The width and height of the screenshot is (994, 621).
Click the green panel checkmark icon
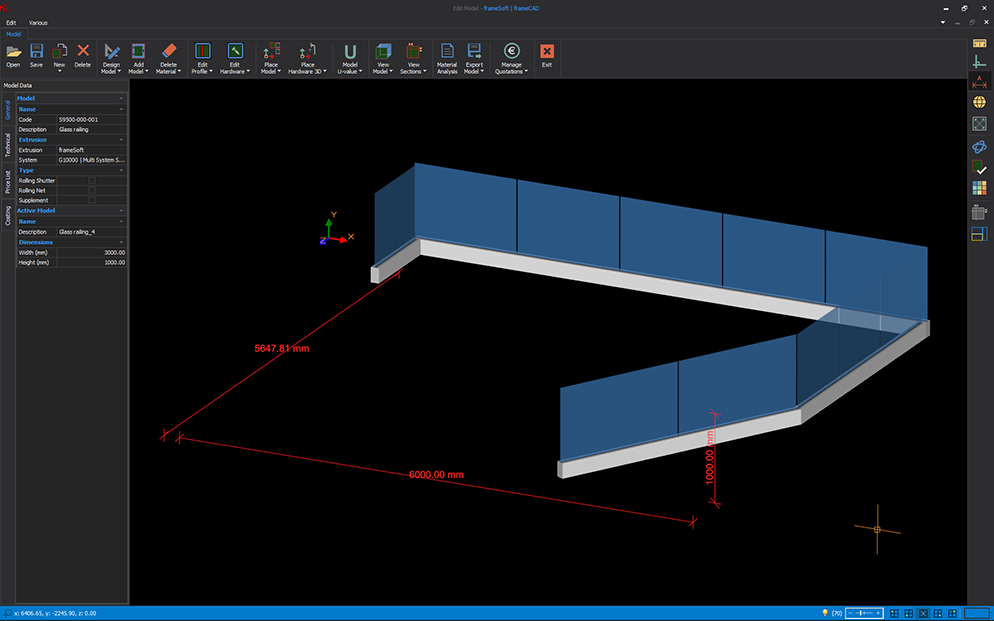[979, 167]
